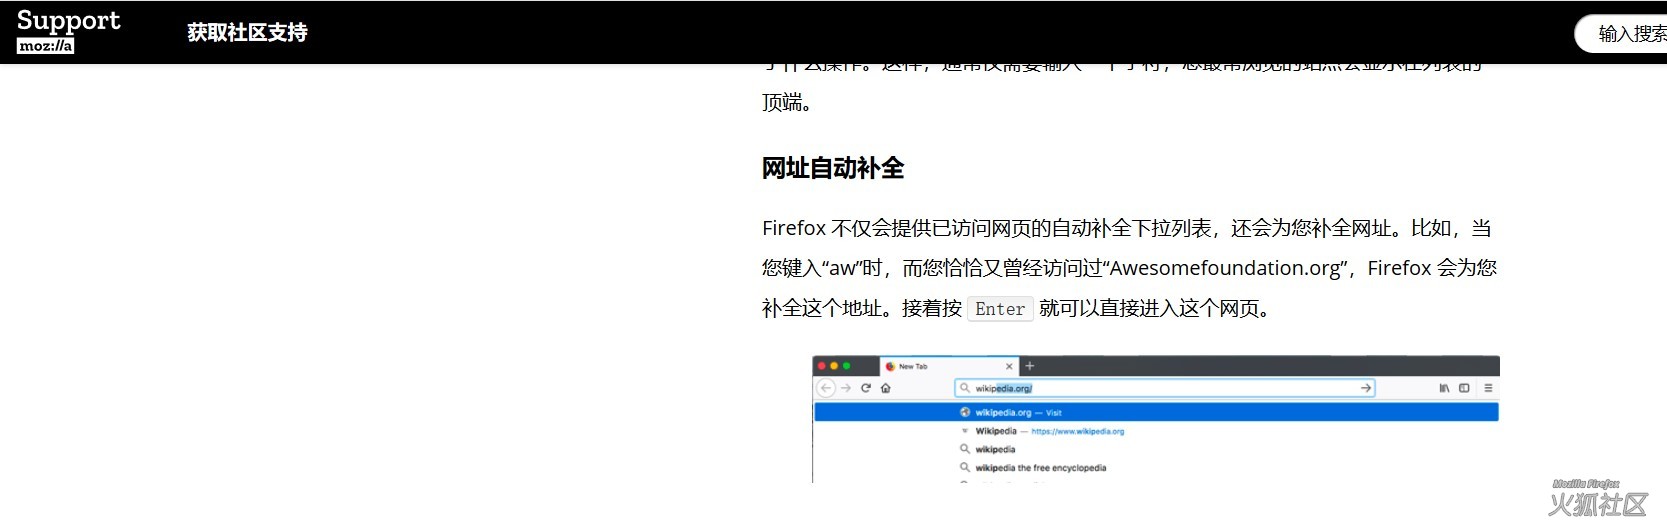
Task: Click the text 顶端。 above the heading
Action: (787, 102)
